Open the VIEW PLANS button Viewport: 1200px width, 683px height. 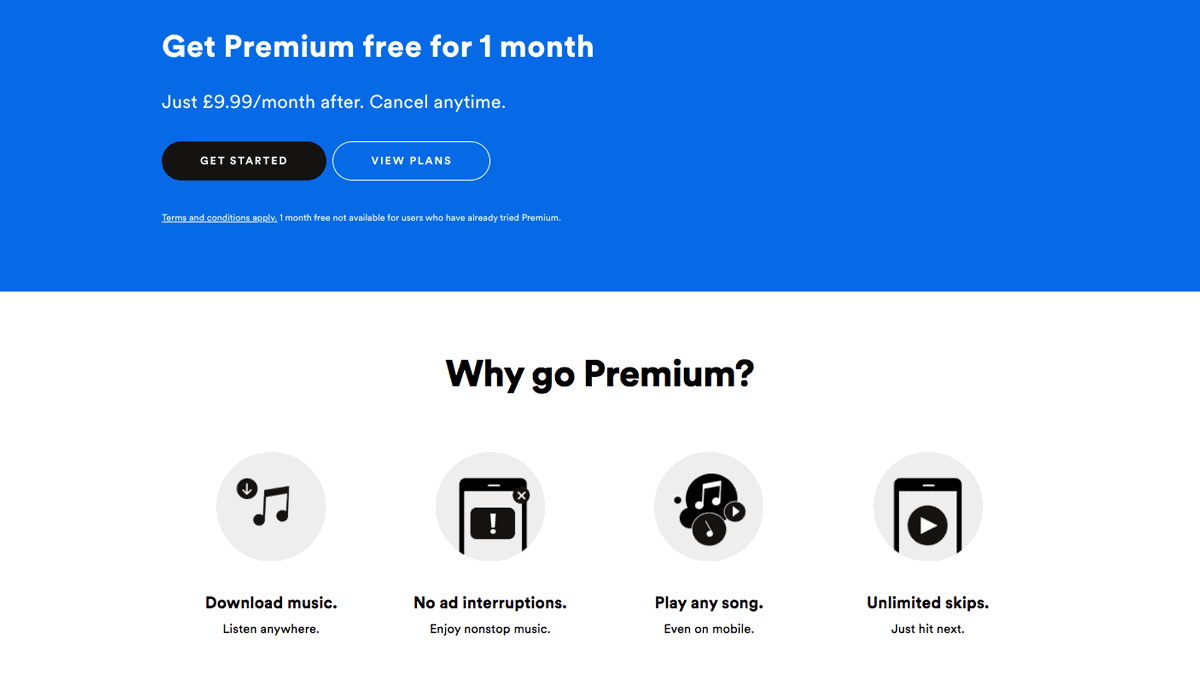[411, 161]
